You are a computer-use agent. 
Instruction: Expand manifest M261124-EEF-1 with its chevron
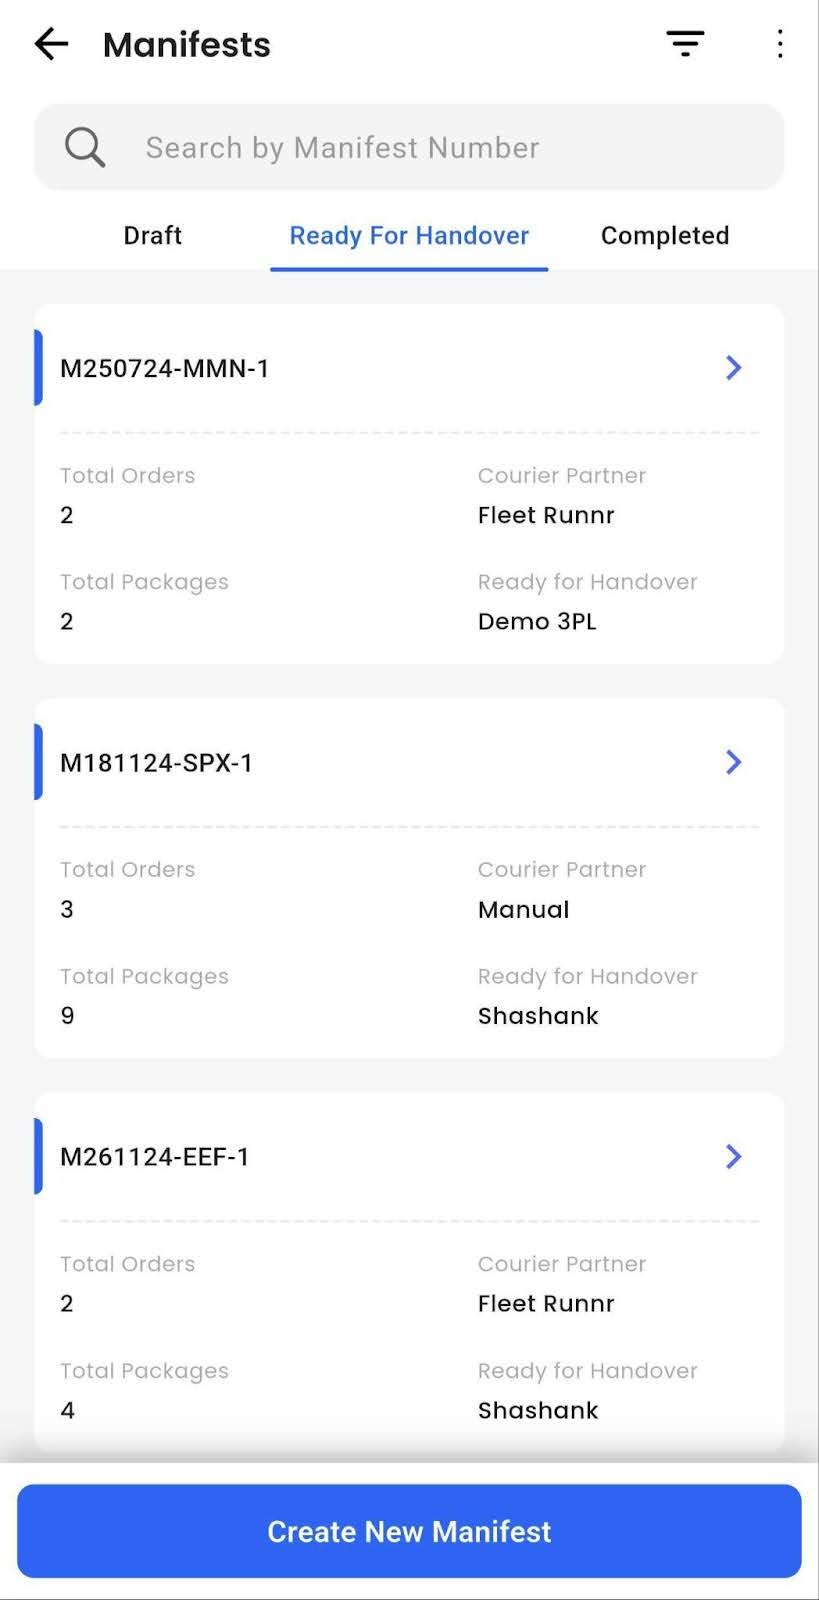pos(733,1157)
